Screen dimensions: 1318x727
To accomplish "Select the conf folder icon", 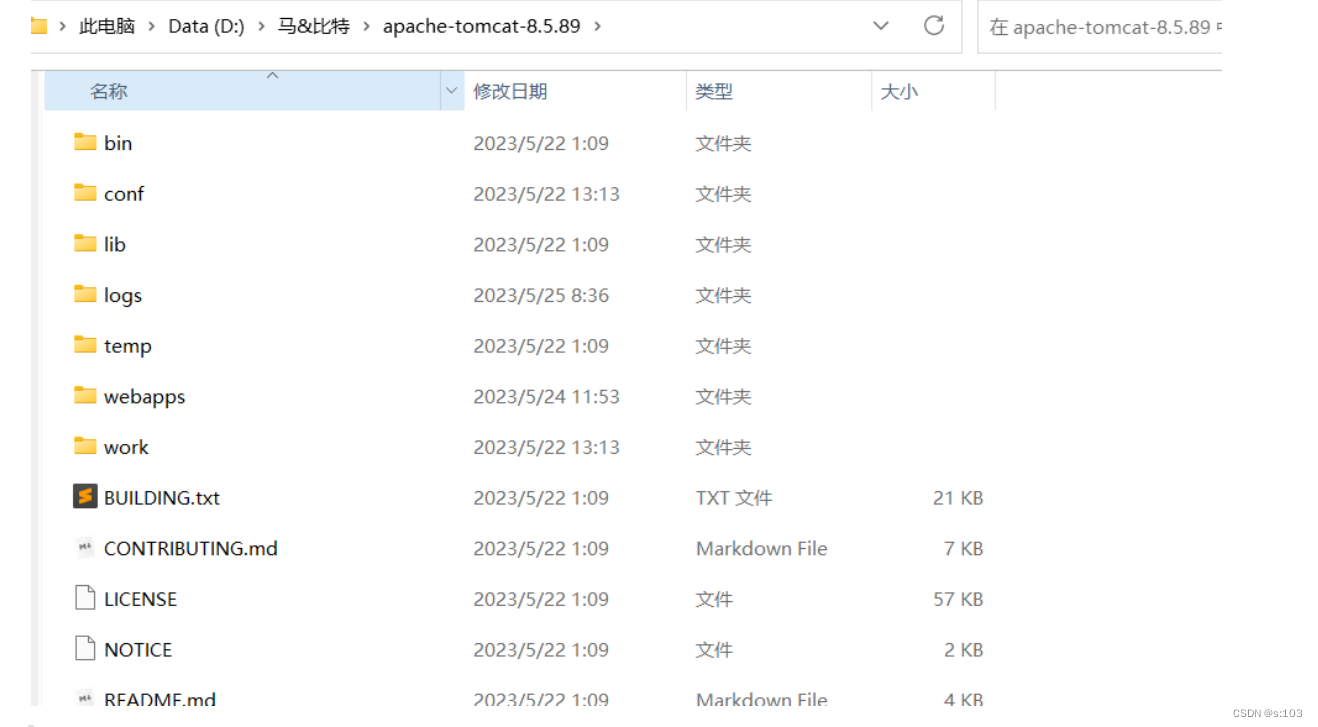I will [85, 193].
